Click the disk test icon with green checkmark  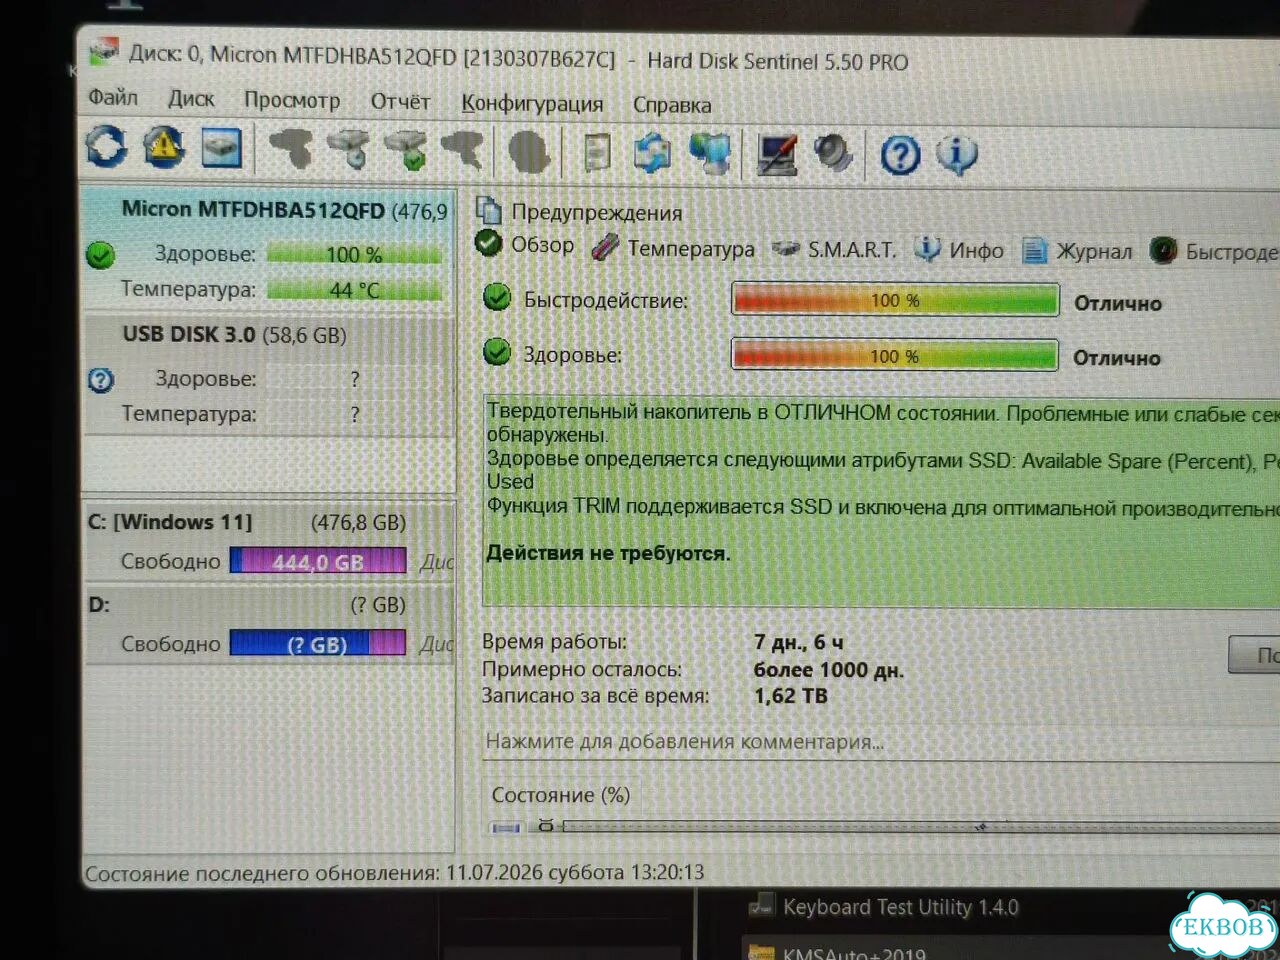coord(406,151)
